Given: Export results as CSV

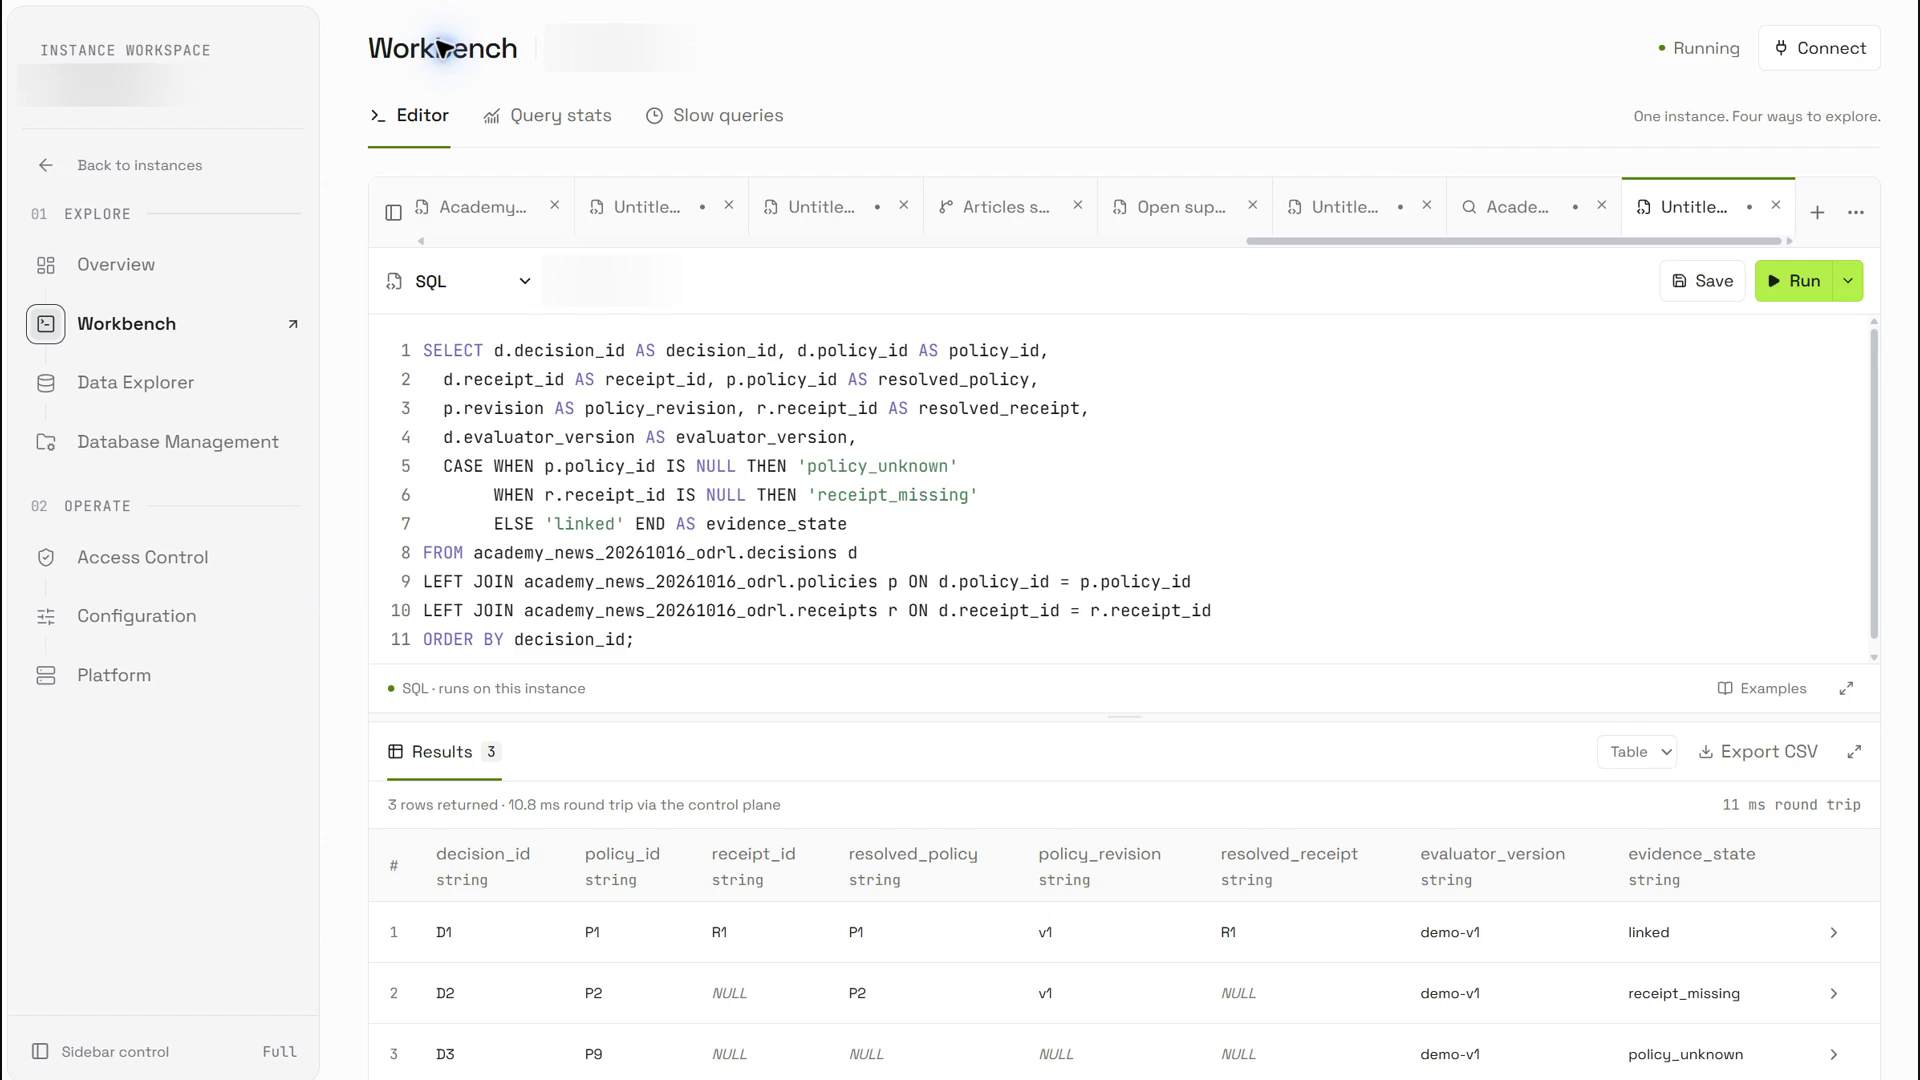Looking at the screenshot, I should [1758, 752].
